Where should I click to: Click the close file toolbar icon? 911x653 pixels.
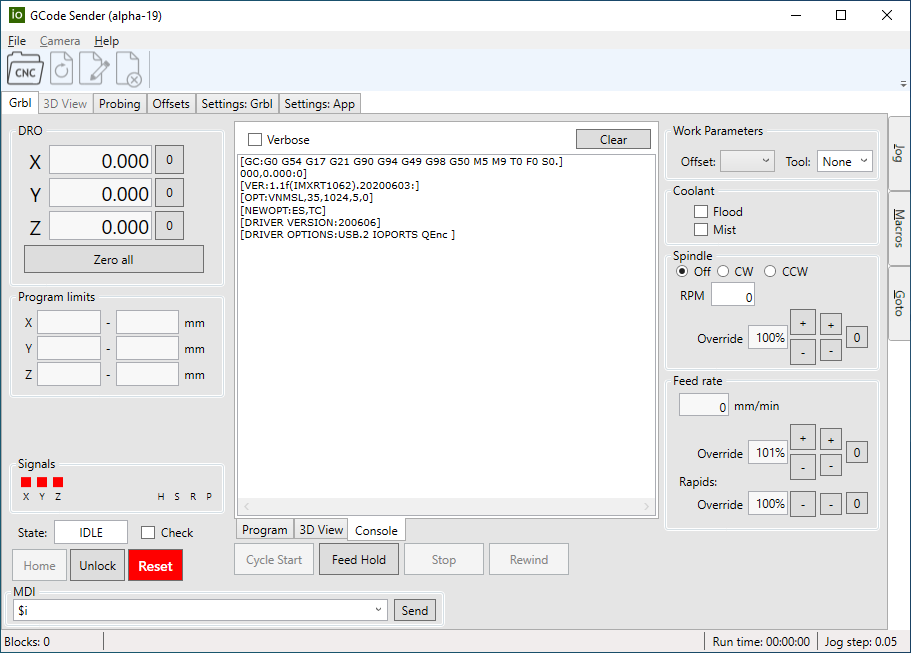coord(129,70)
